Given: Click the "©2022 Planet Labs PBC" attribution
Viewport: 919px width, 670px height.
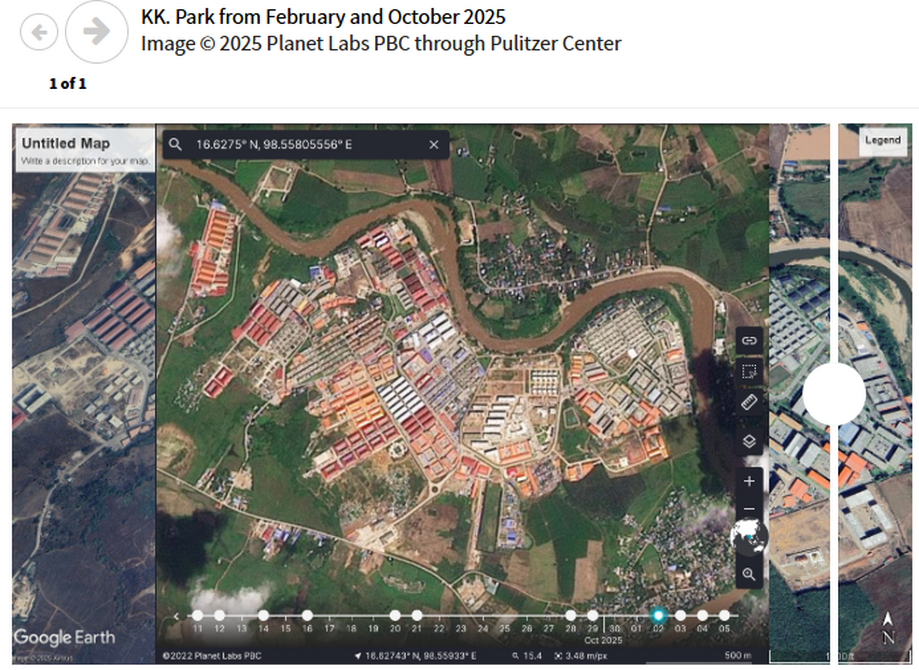Looking at the screenshot, I should tap(212, 656).
